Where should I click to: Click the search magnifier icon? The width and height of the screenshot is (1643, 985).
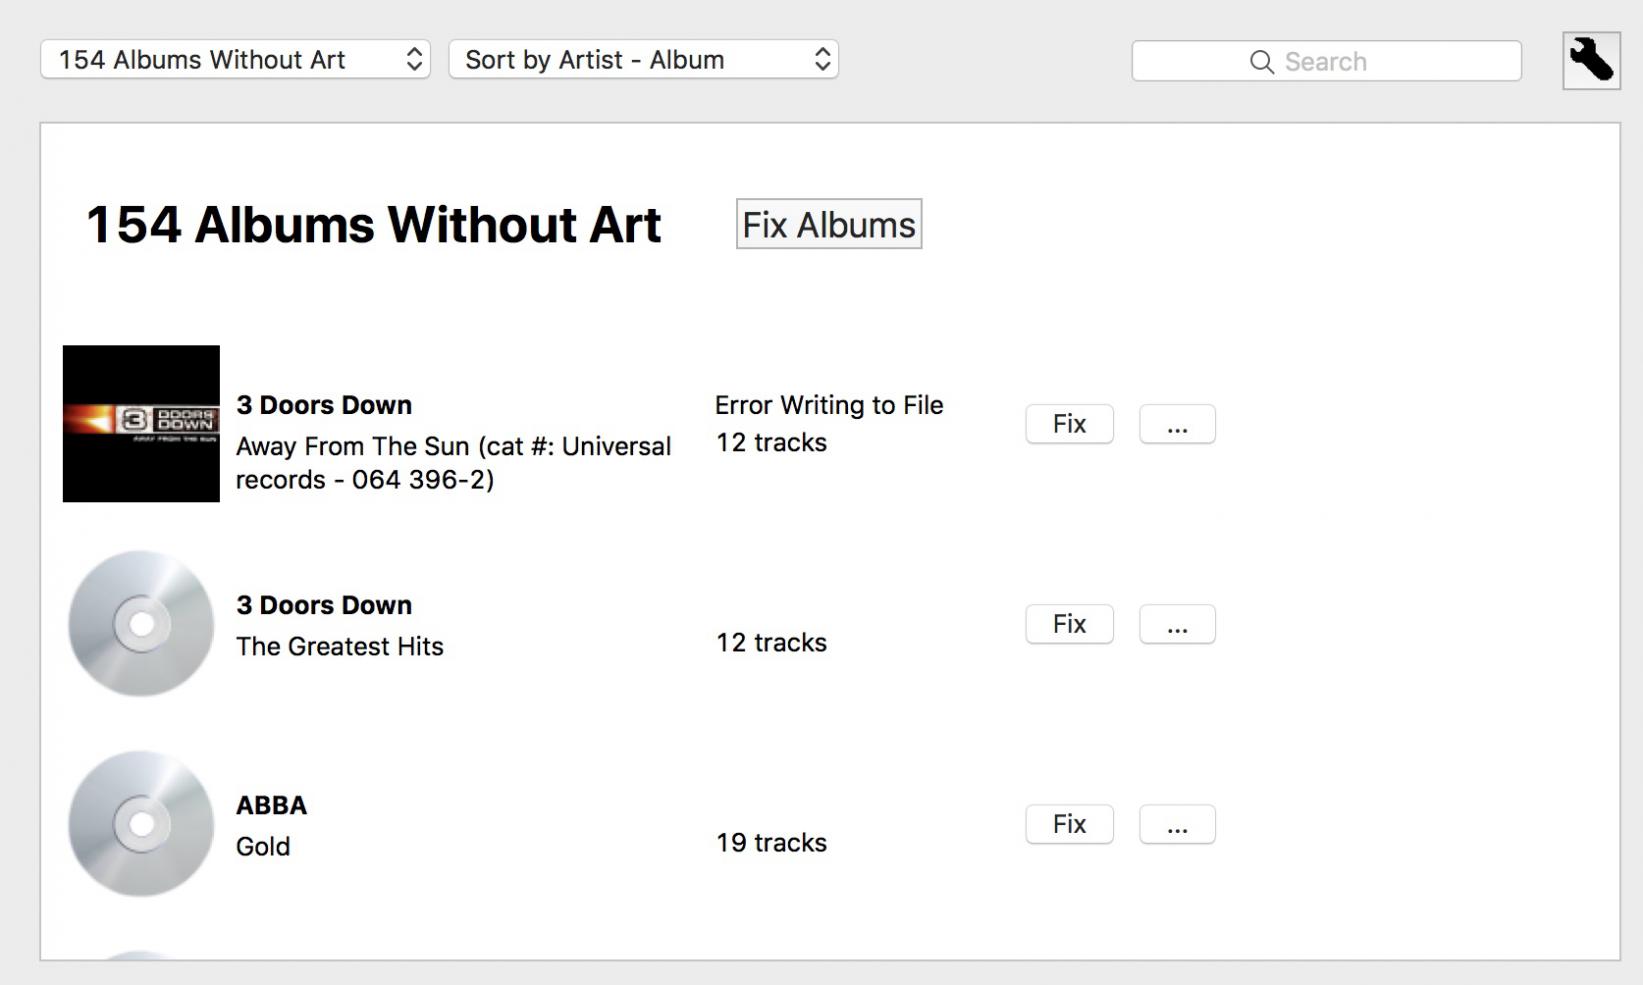tap(1262, 62)
